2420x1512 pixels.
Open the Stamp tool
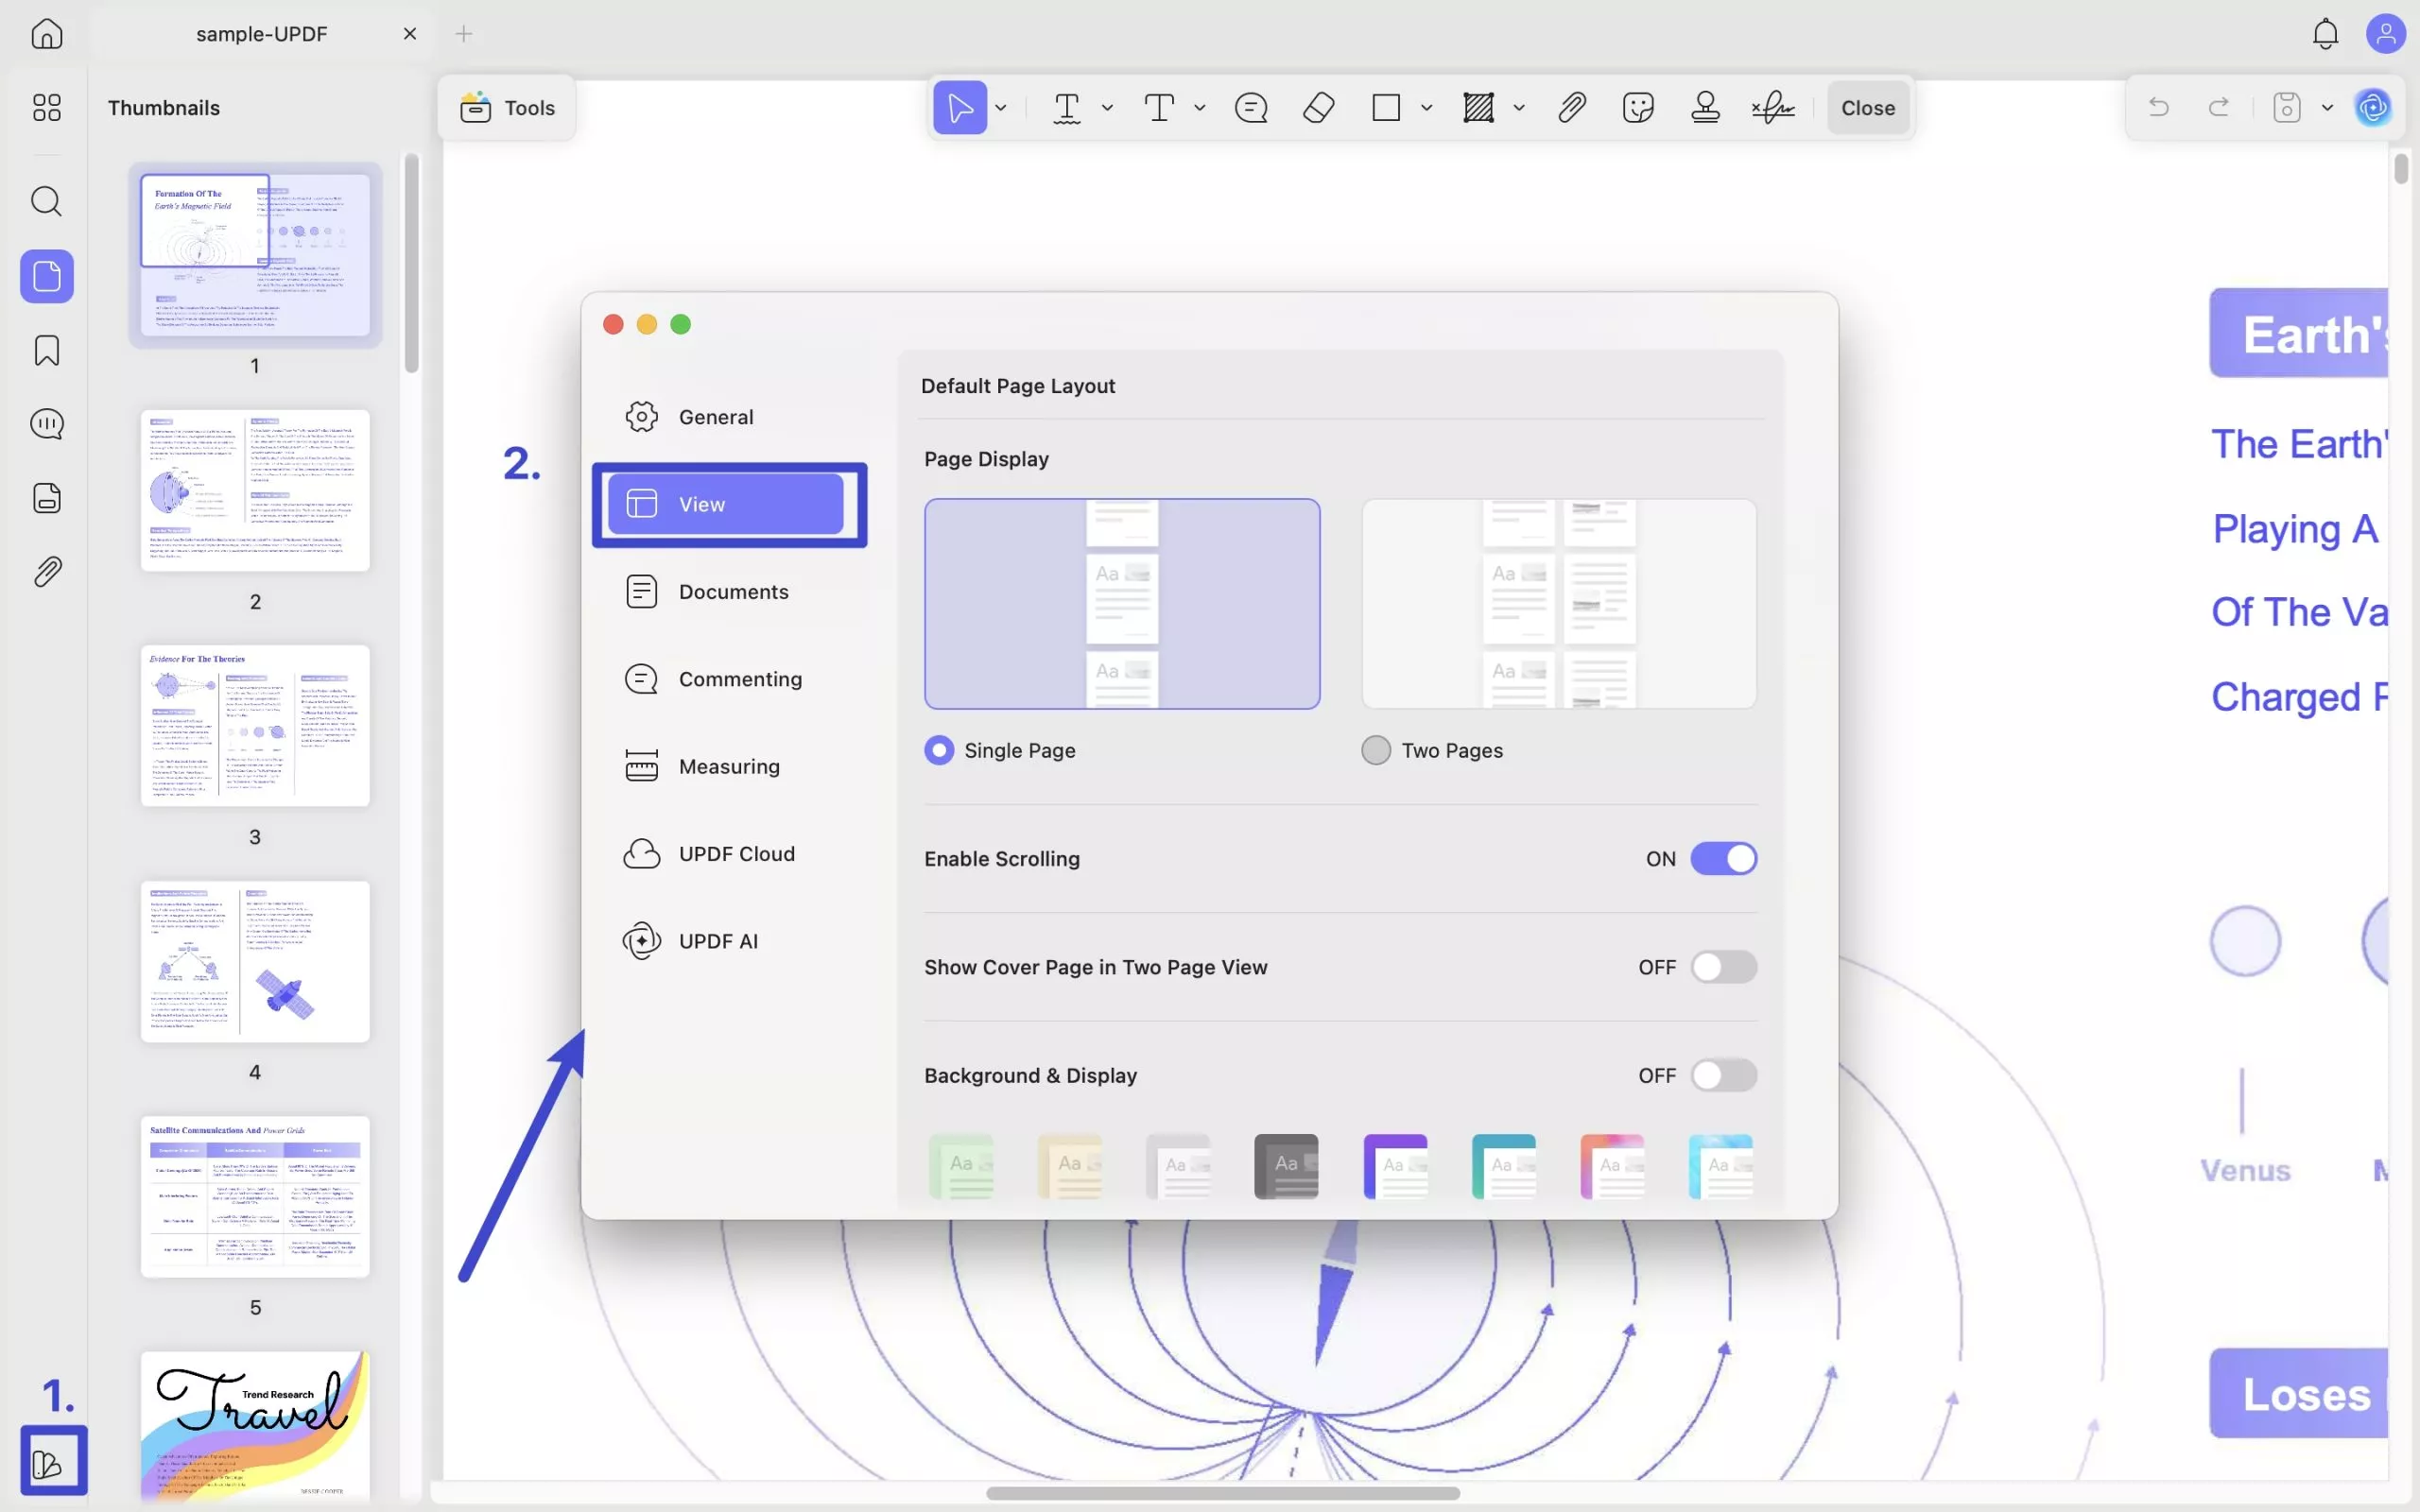pyautogui.click(x=1705, y=108)
